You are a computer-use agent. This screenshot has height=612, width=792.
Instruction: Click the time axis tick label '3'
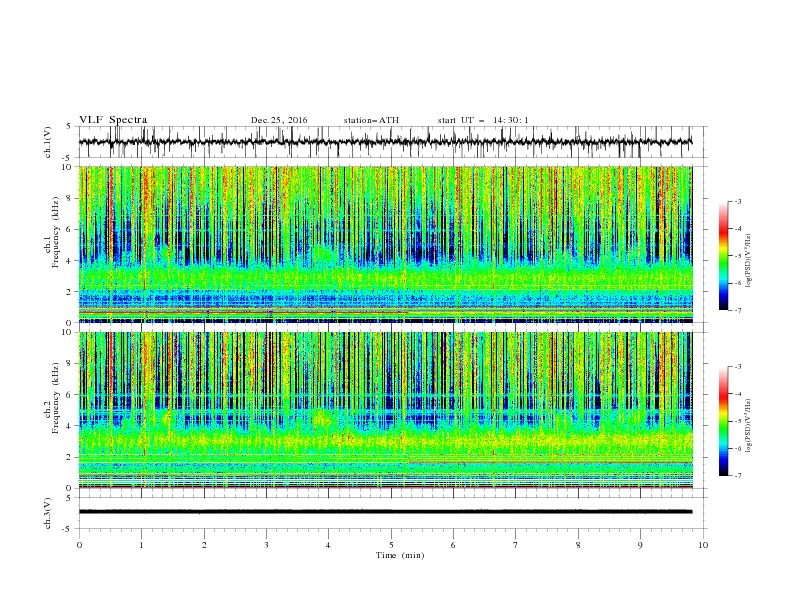(x=266, y=545)
